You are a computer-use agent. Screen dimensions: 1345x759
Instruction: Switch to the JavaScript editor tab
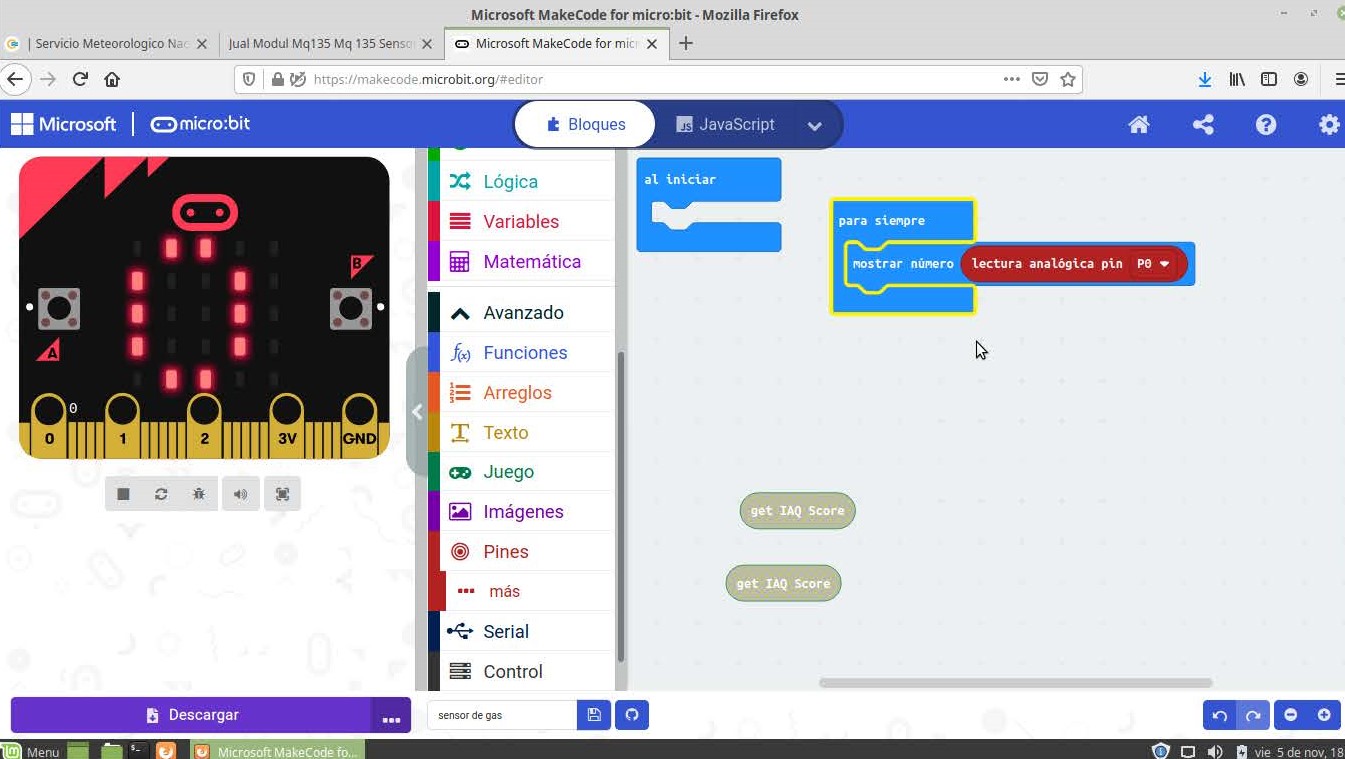click(725, 125)
